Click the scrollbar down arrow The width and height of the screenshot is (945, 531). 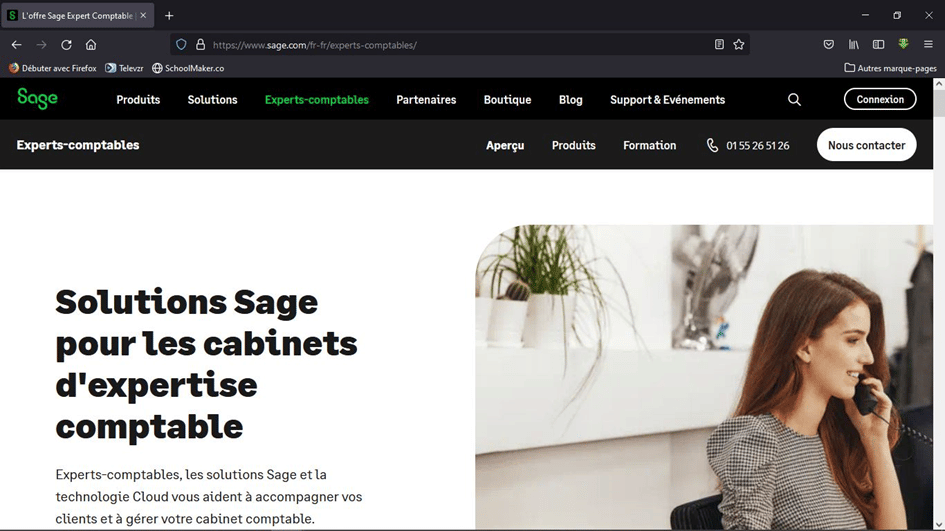click(x=939, y=524)
